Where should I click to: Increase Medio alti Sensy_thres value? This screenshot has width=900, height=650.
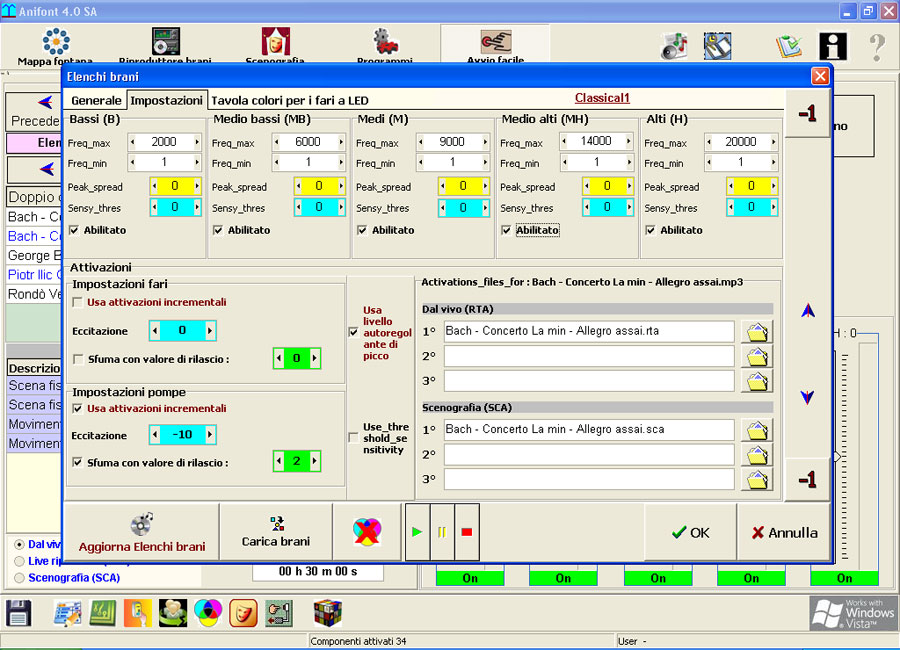tap(629, 207)
